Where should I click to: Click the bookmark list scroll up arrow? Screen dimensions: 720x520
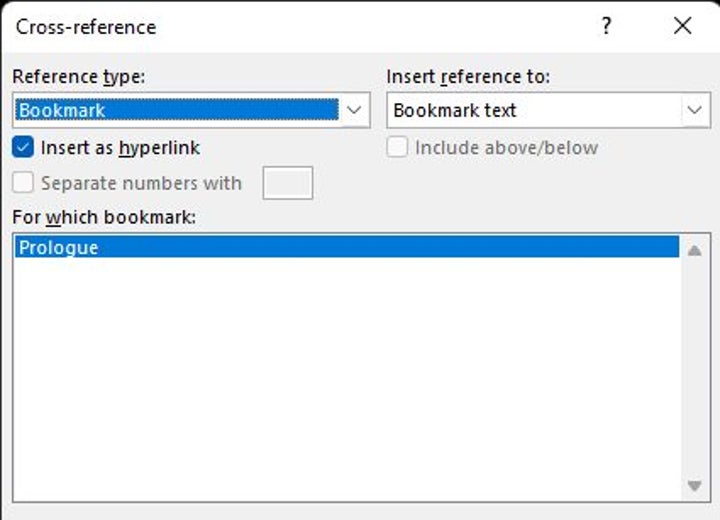[694, 250]
